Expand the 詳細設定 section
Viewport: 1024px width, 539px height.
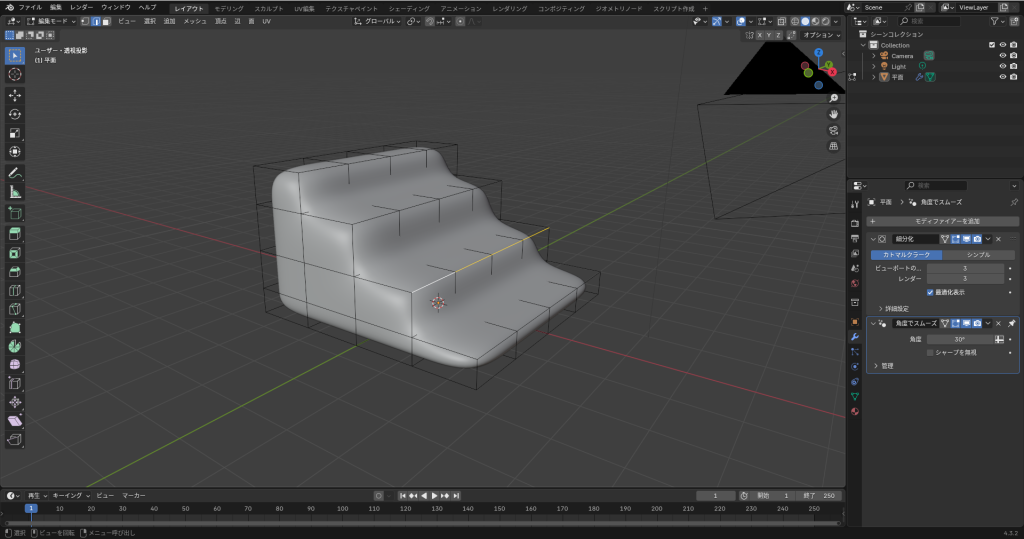(895, 309)
